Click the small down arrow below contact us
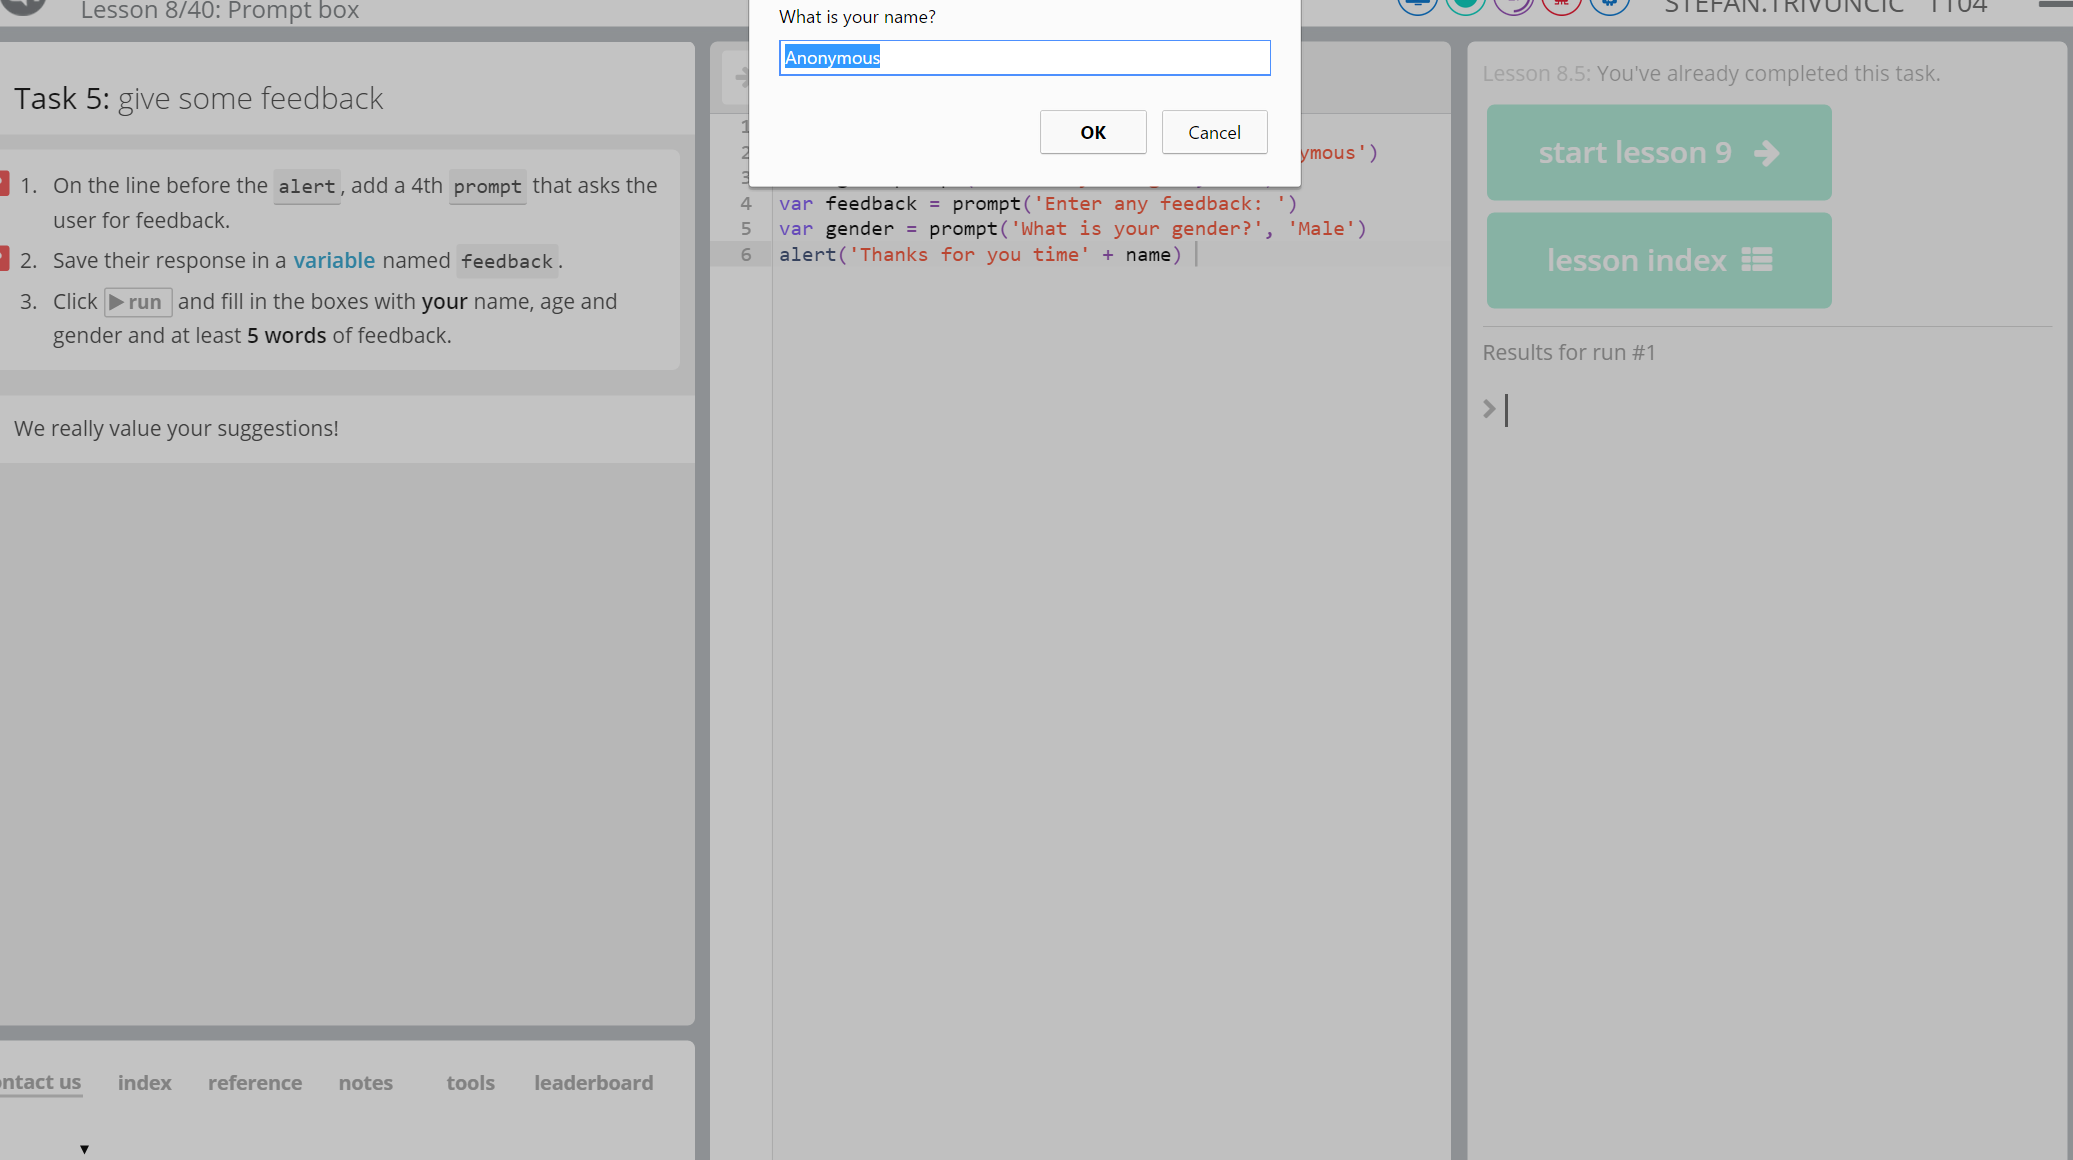Screen dimensions: 2073x1160 coord(84,1149)
